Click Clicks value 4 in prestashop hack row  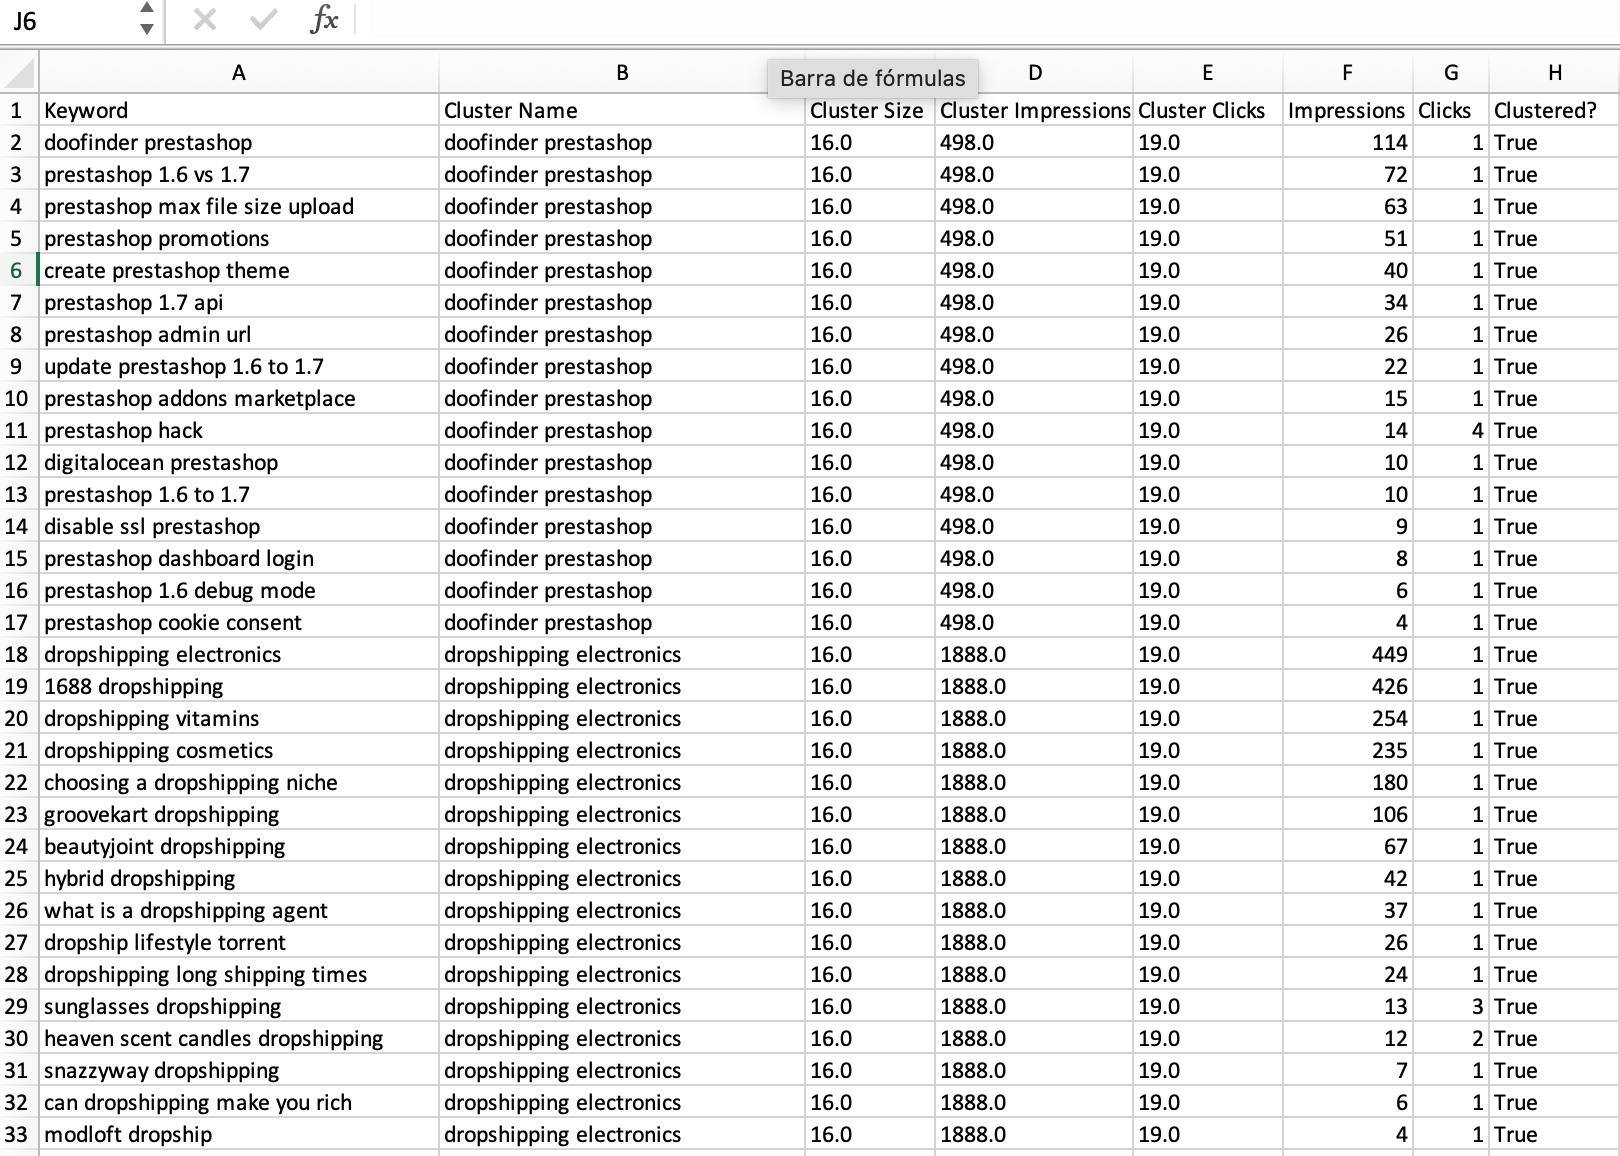pyautogui.click(x=1451, y=430)
